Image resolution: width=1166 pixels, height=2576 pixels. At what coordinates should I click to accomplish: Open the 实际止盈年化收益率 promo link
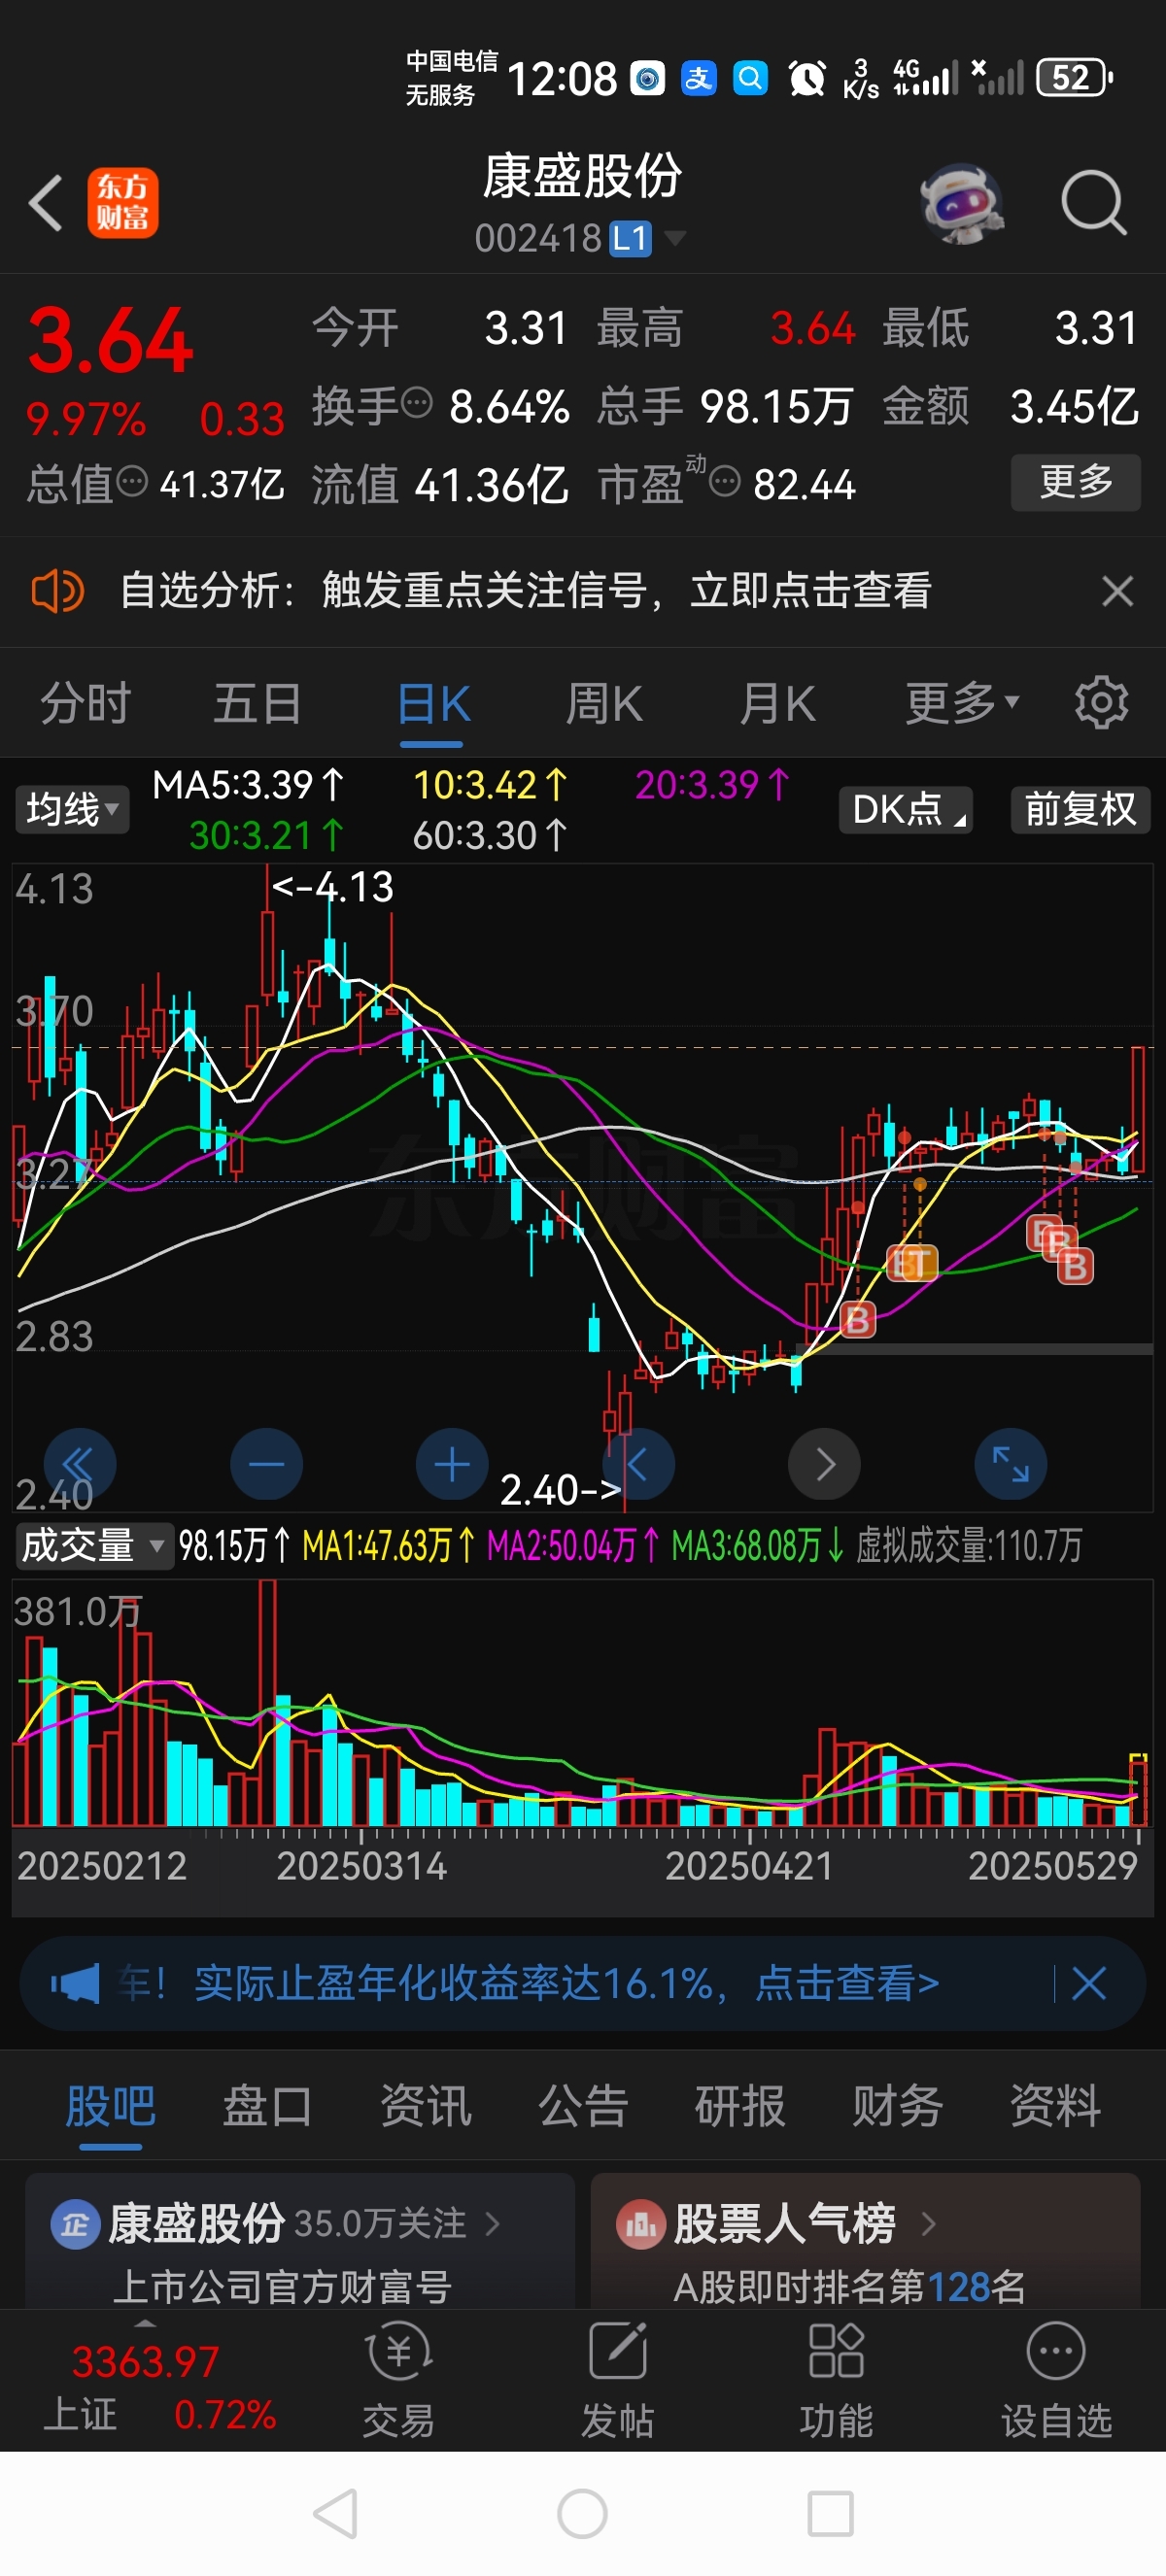[x=566, y=1983]
